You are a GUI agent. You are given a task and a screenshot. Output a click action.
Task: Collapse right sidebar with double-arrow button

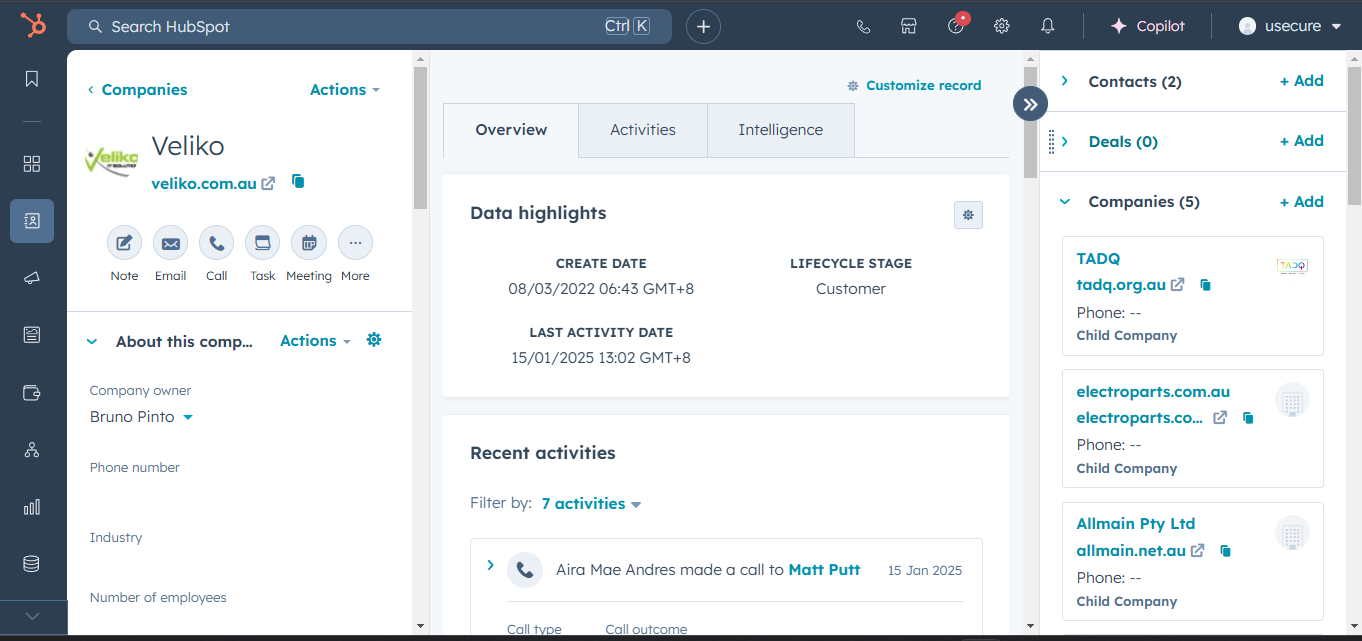coord(1030,104)
